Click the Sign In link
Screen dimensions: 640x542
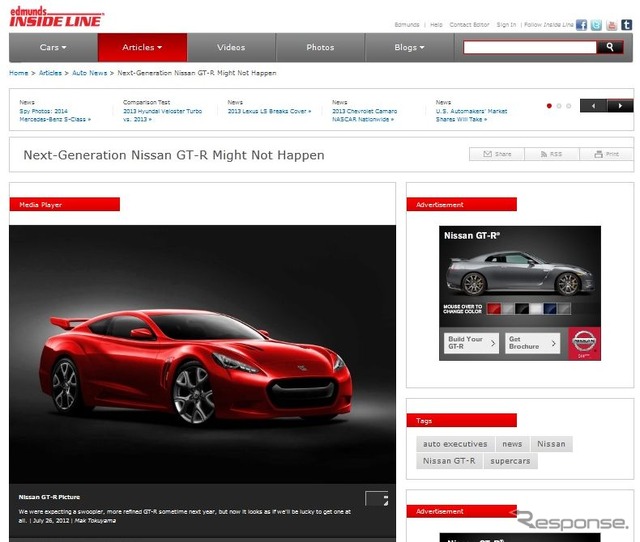click(506, 24)
